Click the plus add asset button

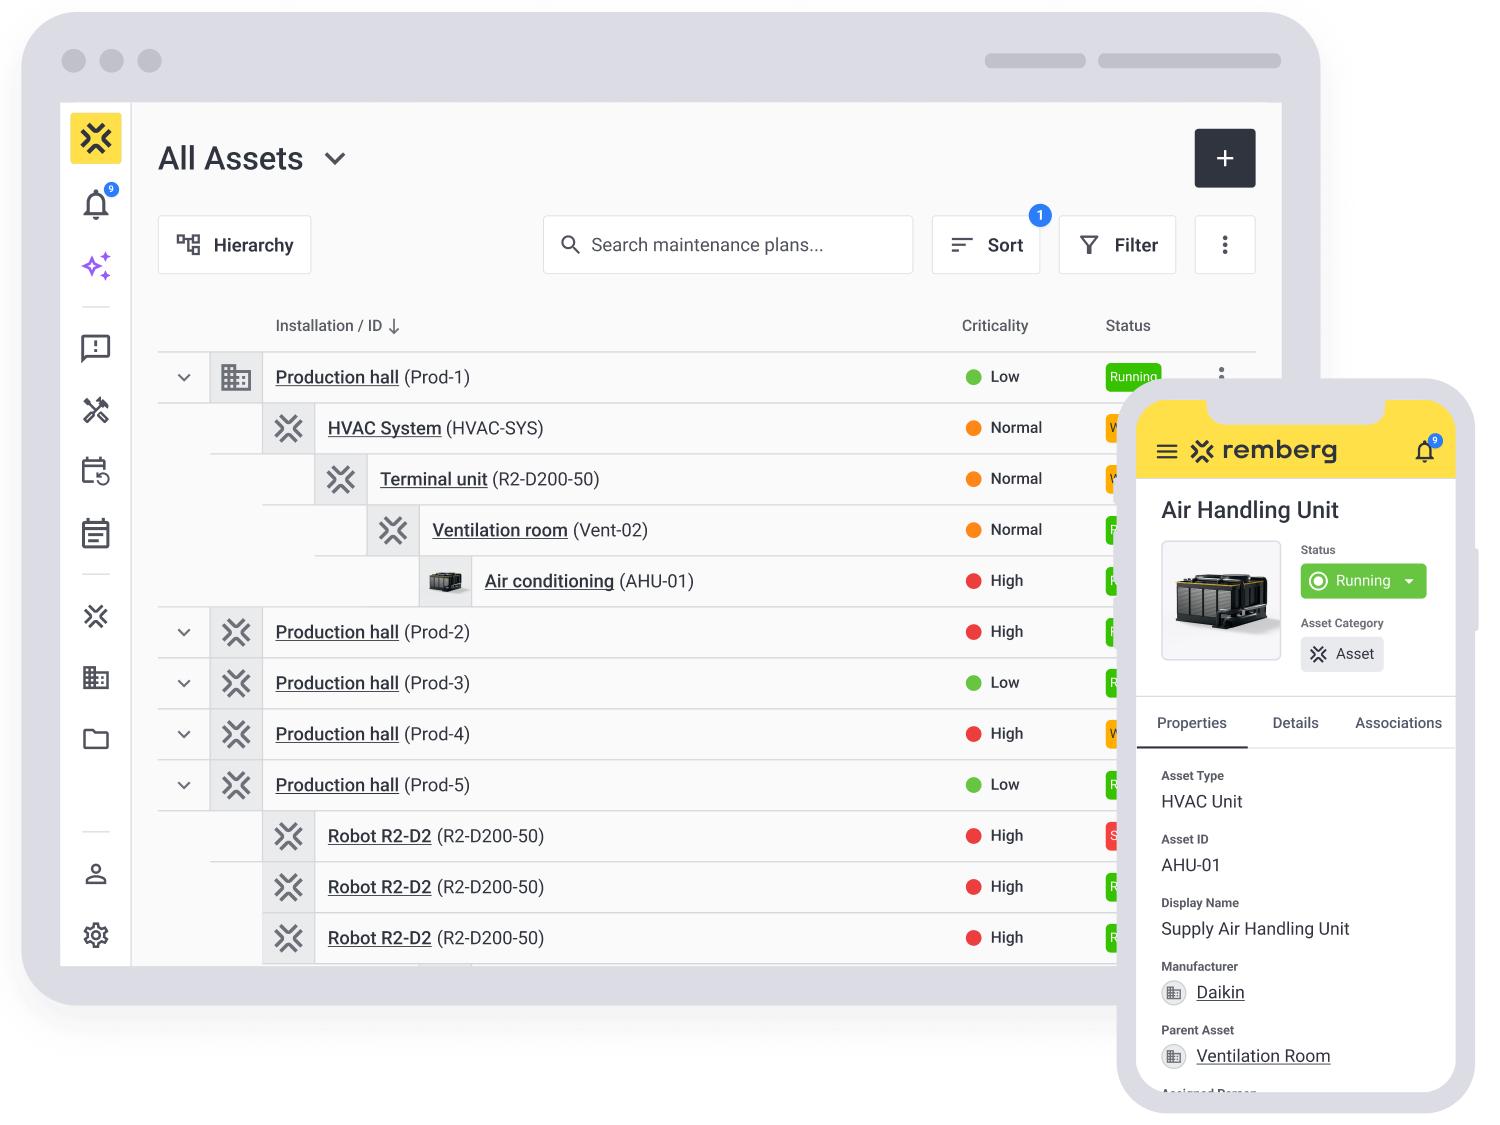tap(1225, 158)
